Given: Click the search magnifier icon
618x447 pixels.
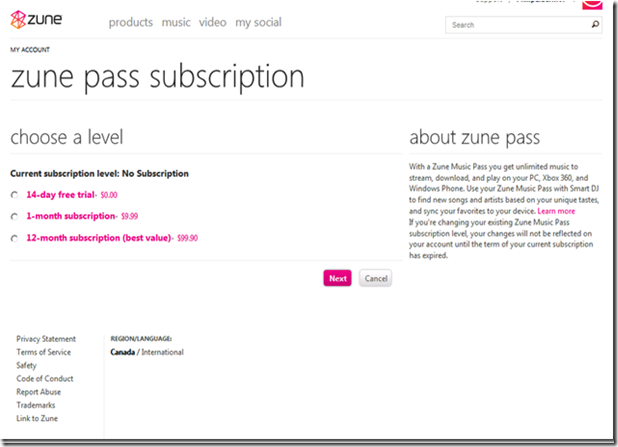Looking at the screenshot, I should [x=595, y=25].
